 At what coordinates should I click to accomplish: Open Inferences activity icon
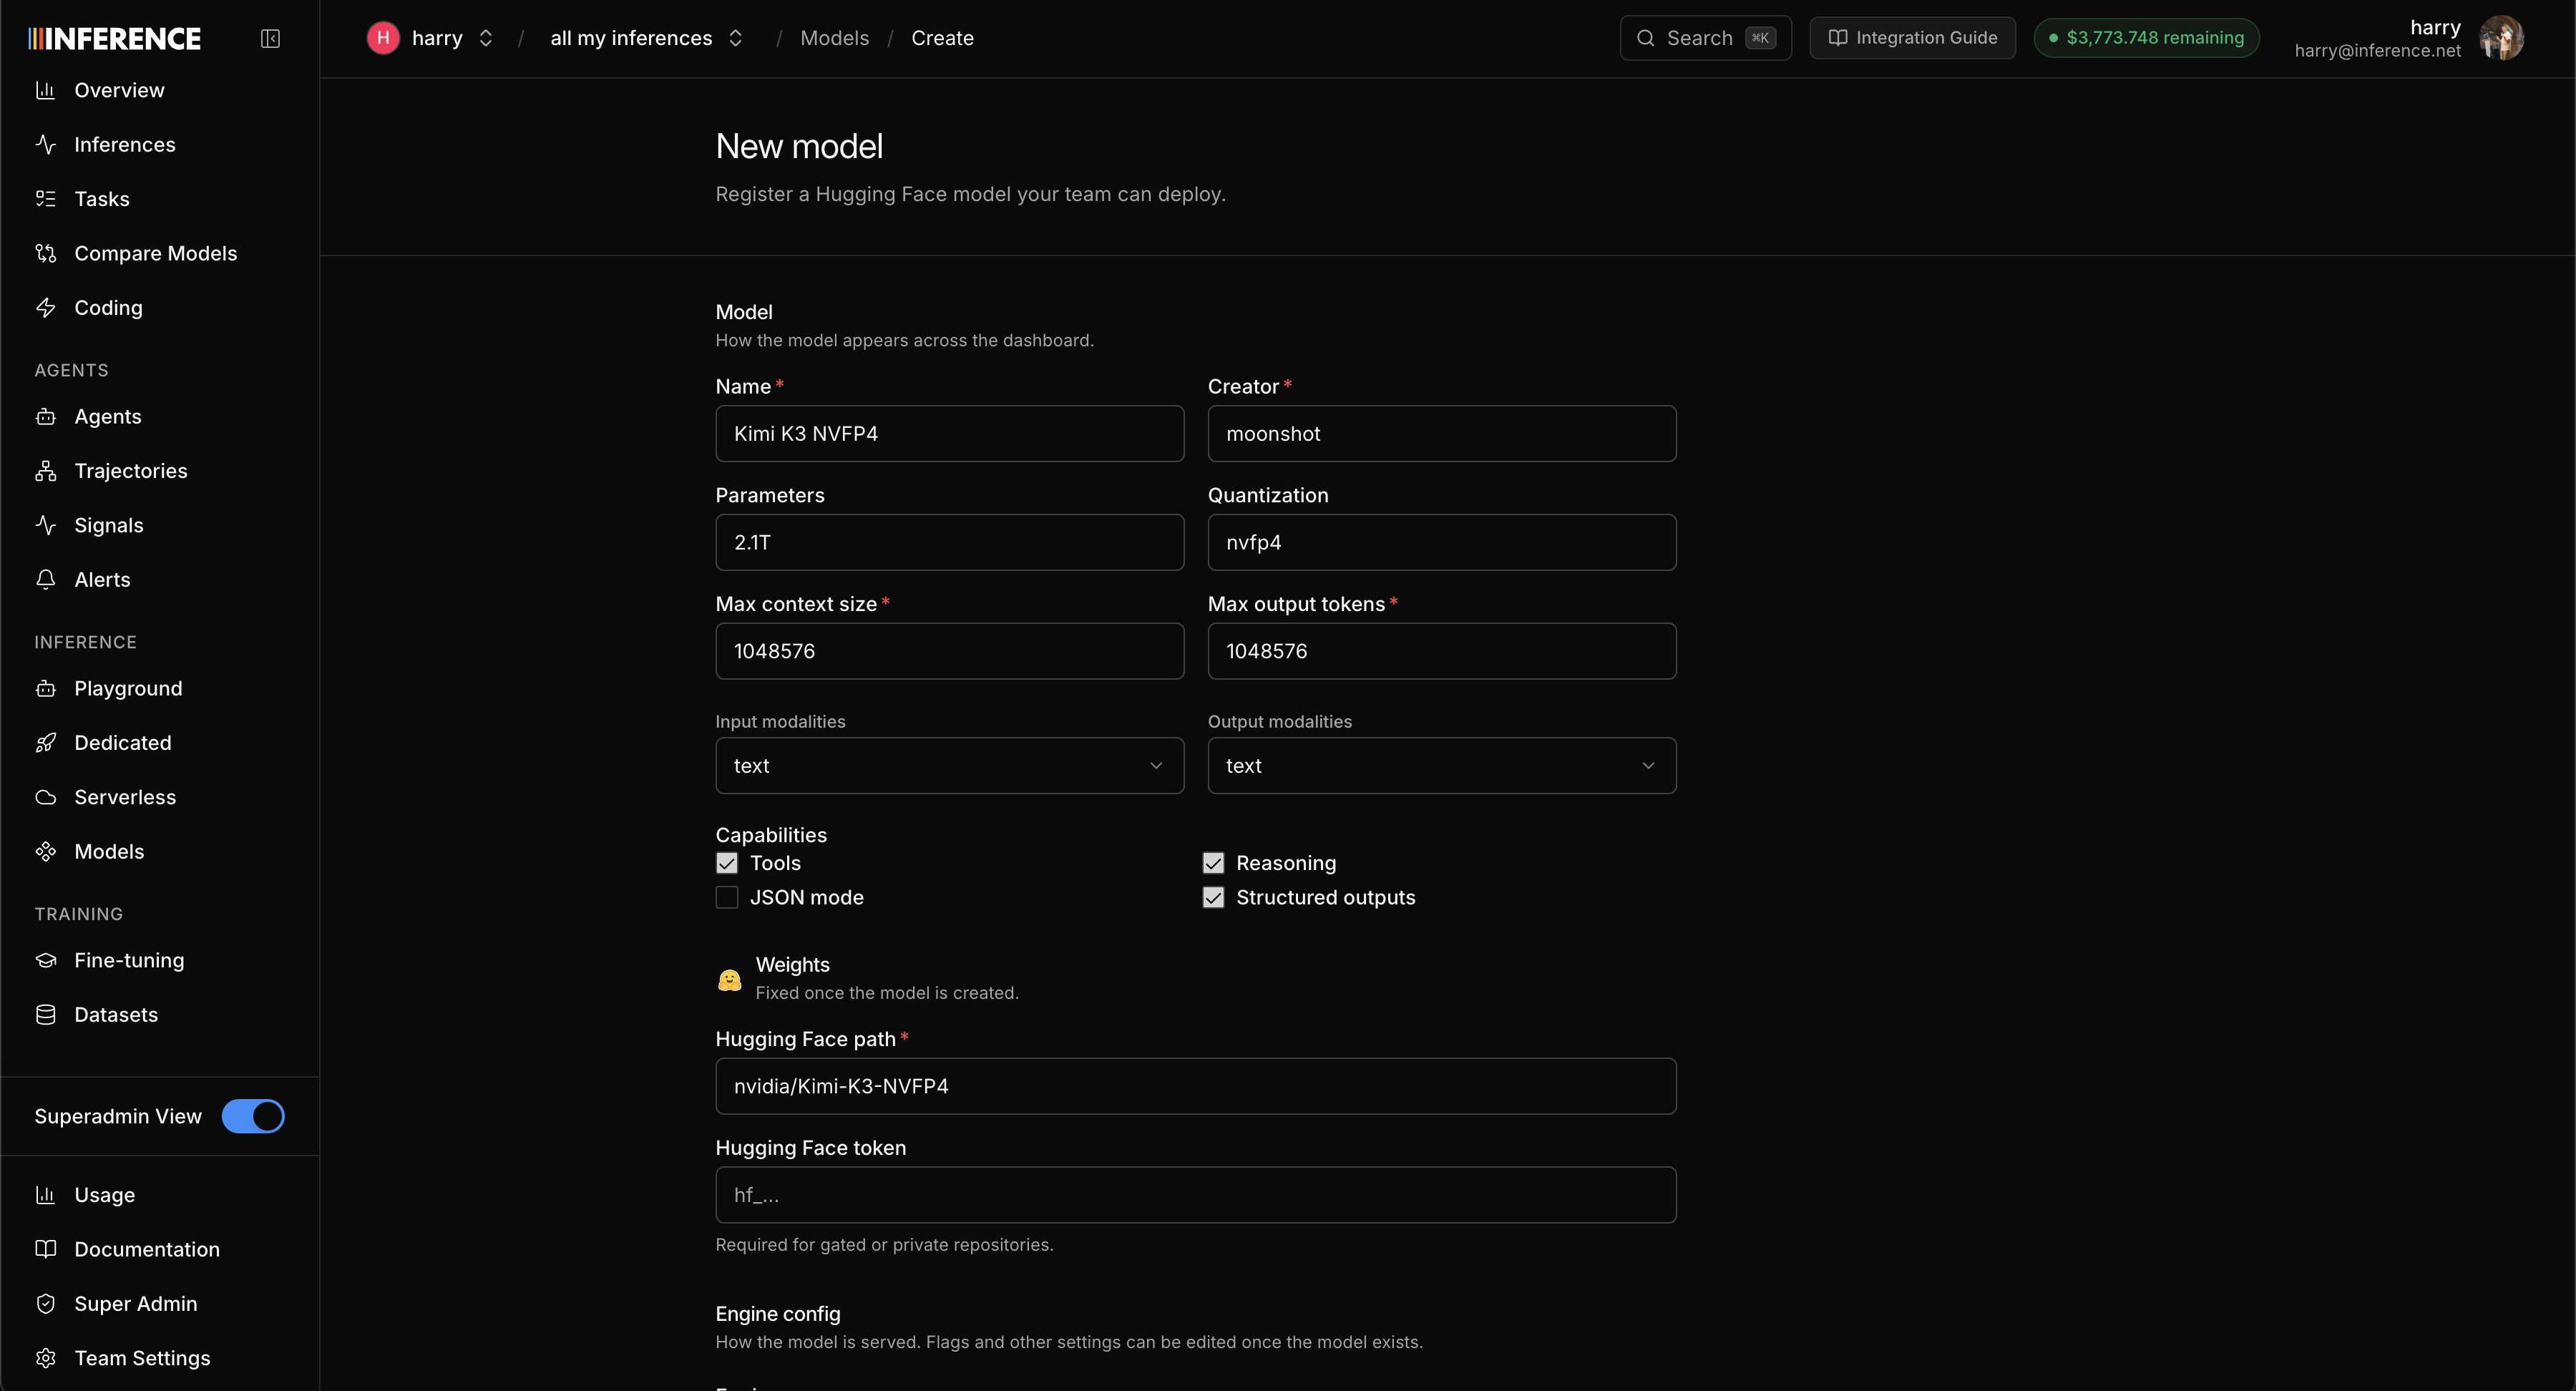click(45, 144)
